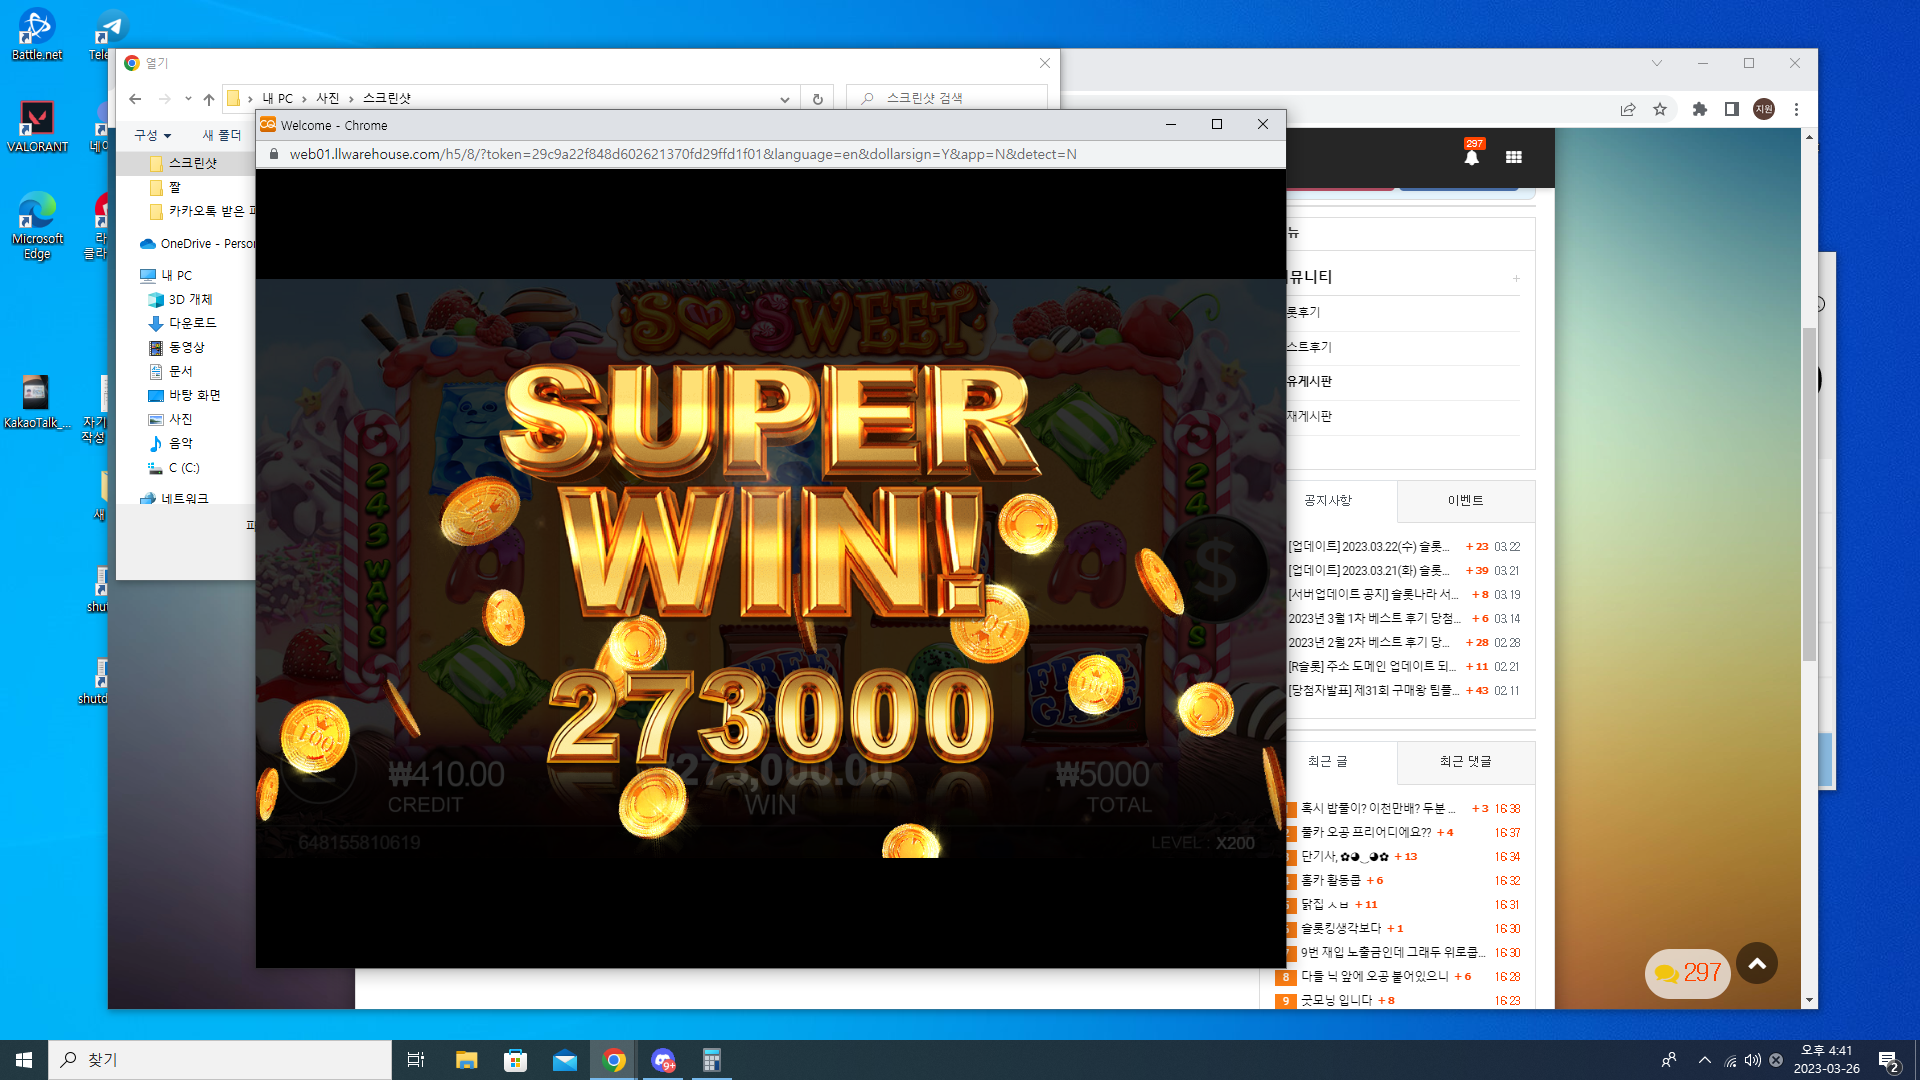1920x1080 pixels.
Task: Open the 구성 organize menu
Action: [x=153, y=135]
